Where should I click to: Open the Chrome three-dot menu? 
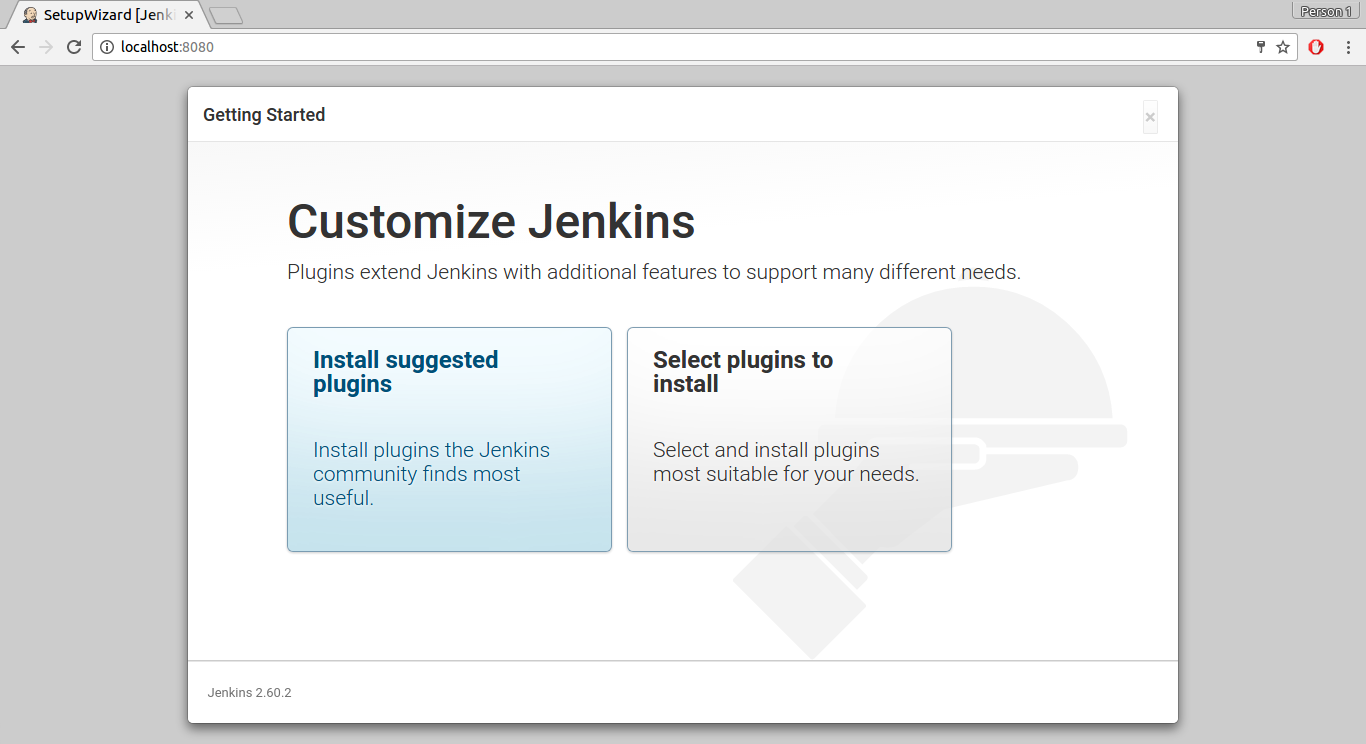pos(1348,47)
